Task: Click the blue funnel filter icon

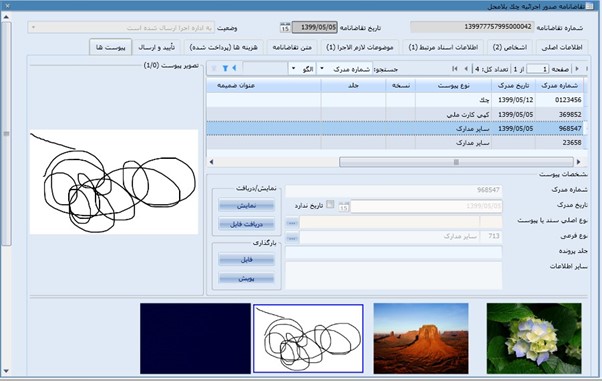Action: pyautogui.click(x=225, y=68)
